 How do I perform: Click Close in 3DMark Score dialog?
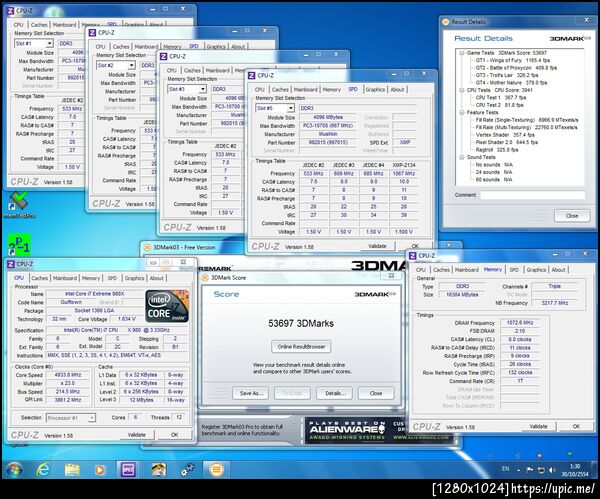[376, 393]
